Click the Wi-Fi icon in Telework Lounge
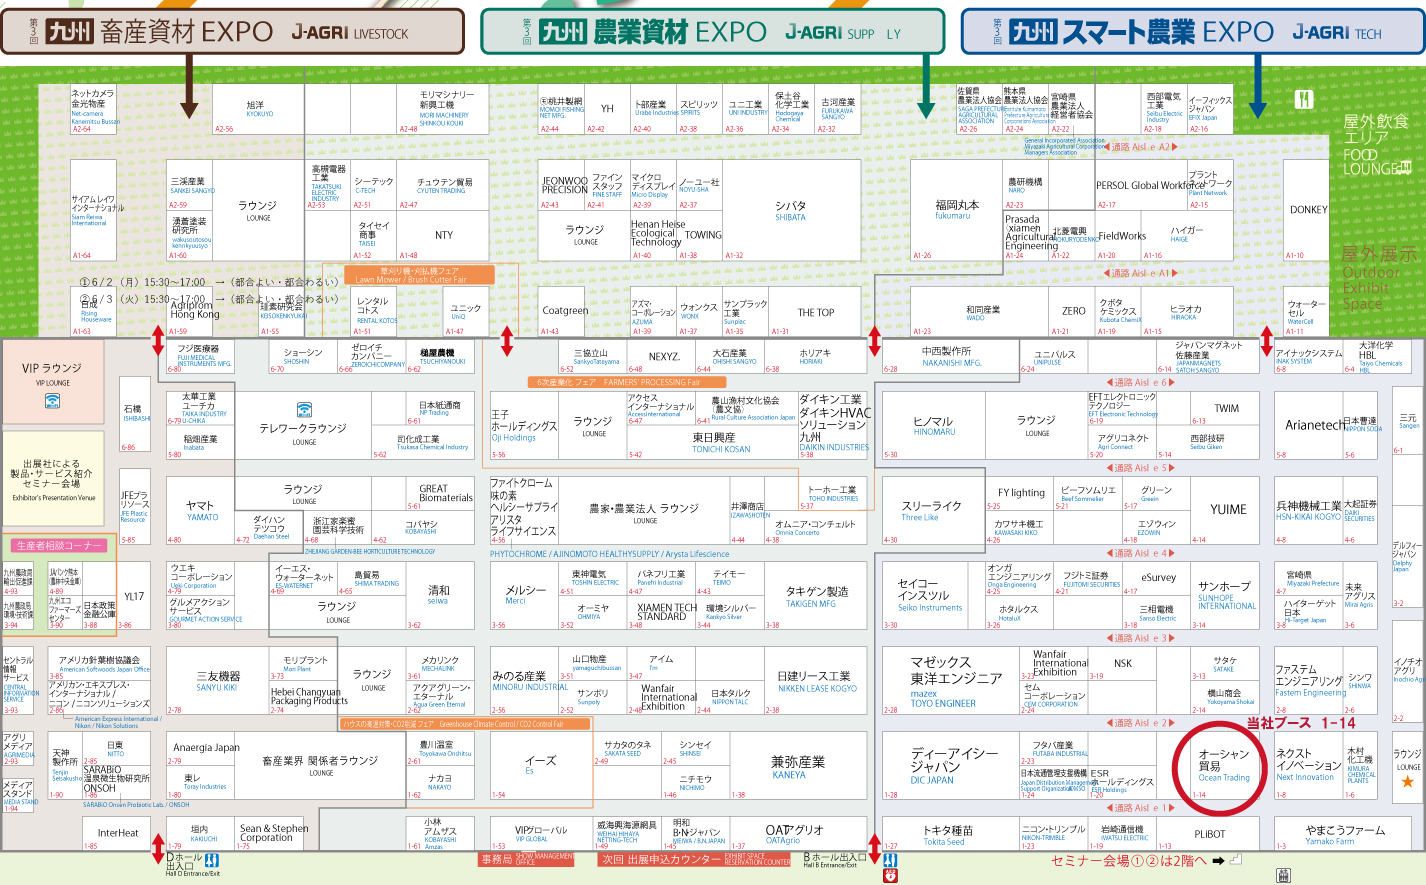 pyautogui.click(x=304, y=410)
